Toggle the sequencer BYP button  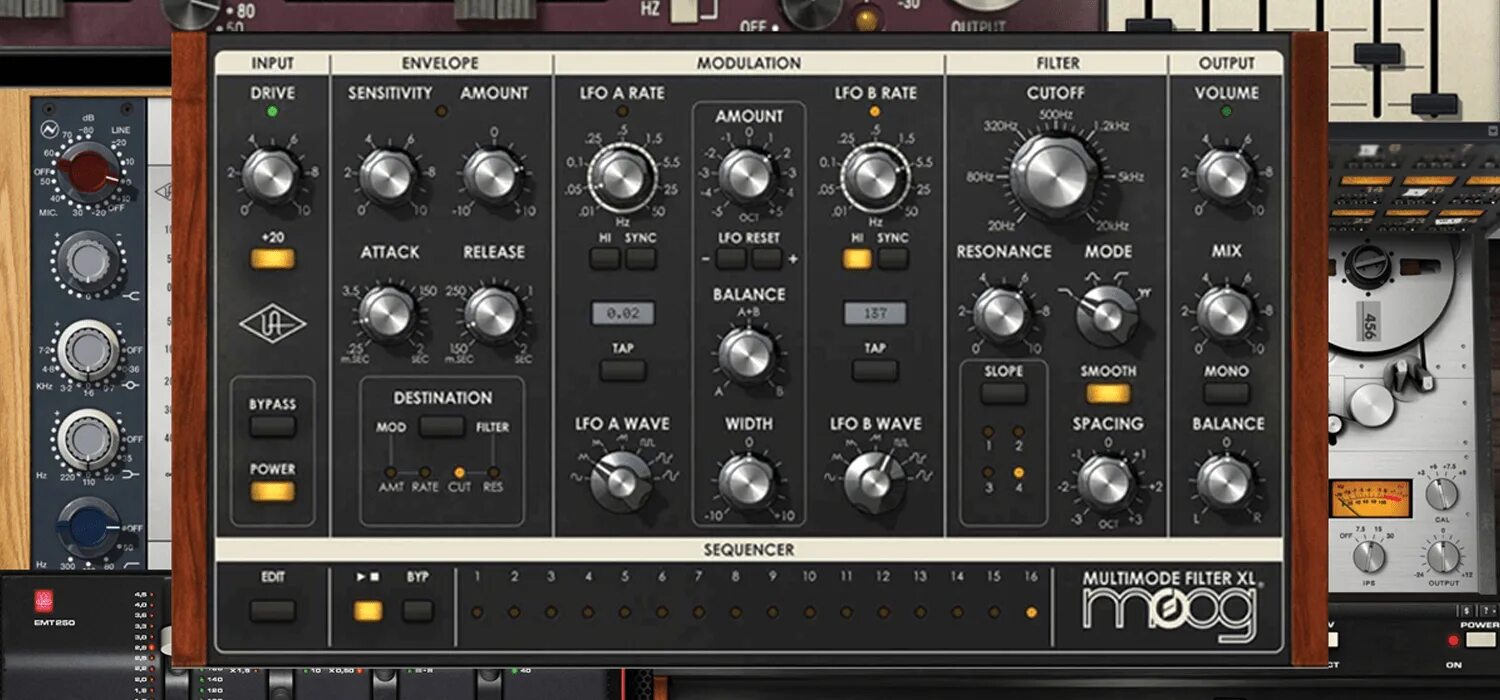(x=418, y=611)
